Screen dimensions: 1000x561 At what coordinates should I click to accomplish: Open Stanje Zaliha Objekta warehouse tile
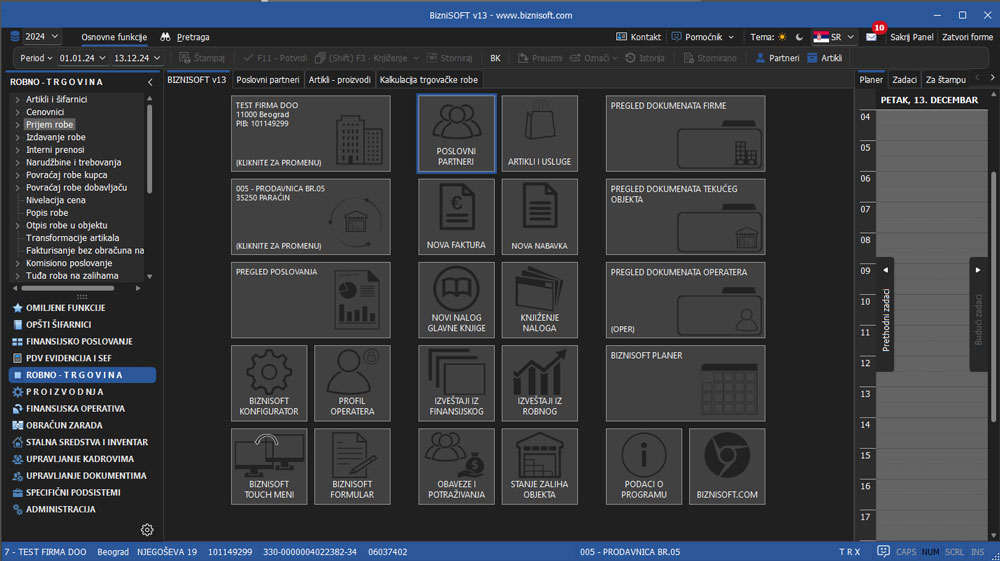(539, 466)
